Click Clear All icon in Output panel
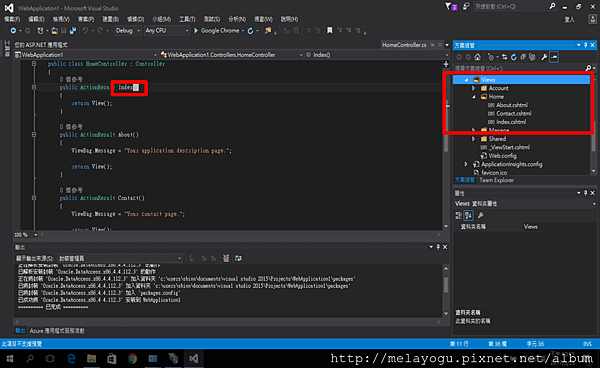 click(x=226, y=258)
